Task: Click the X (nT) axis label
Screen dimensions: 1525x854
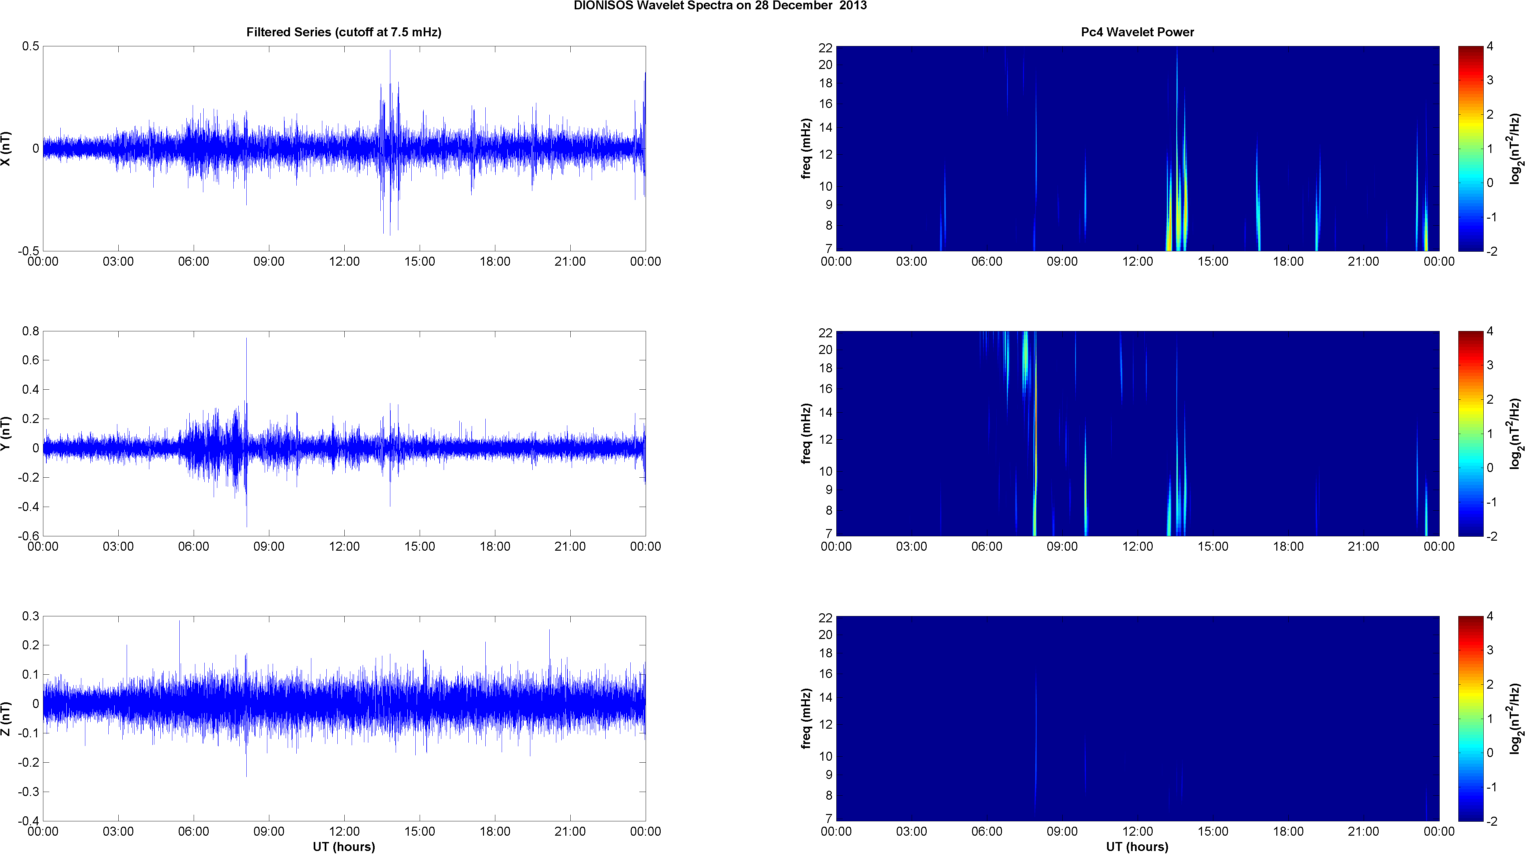Action: pyautogui.click(x=7, y=149)
